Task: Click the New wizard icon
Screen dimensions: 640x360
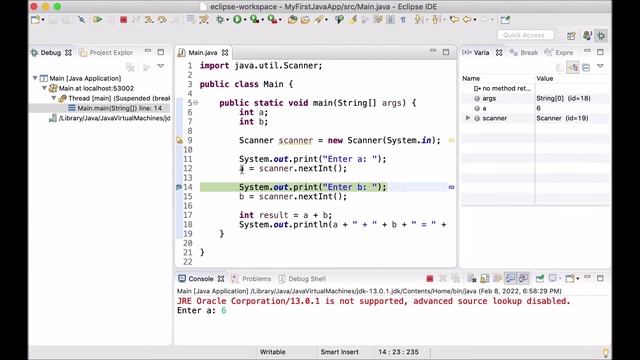Action: tap(36, 19)
